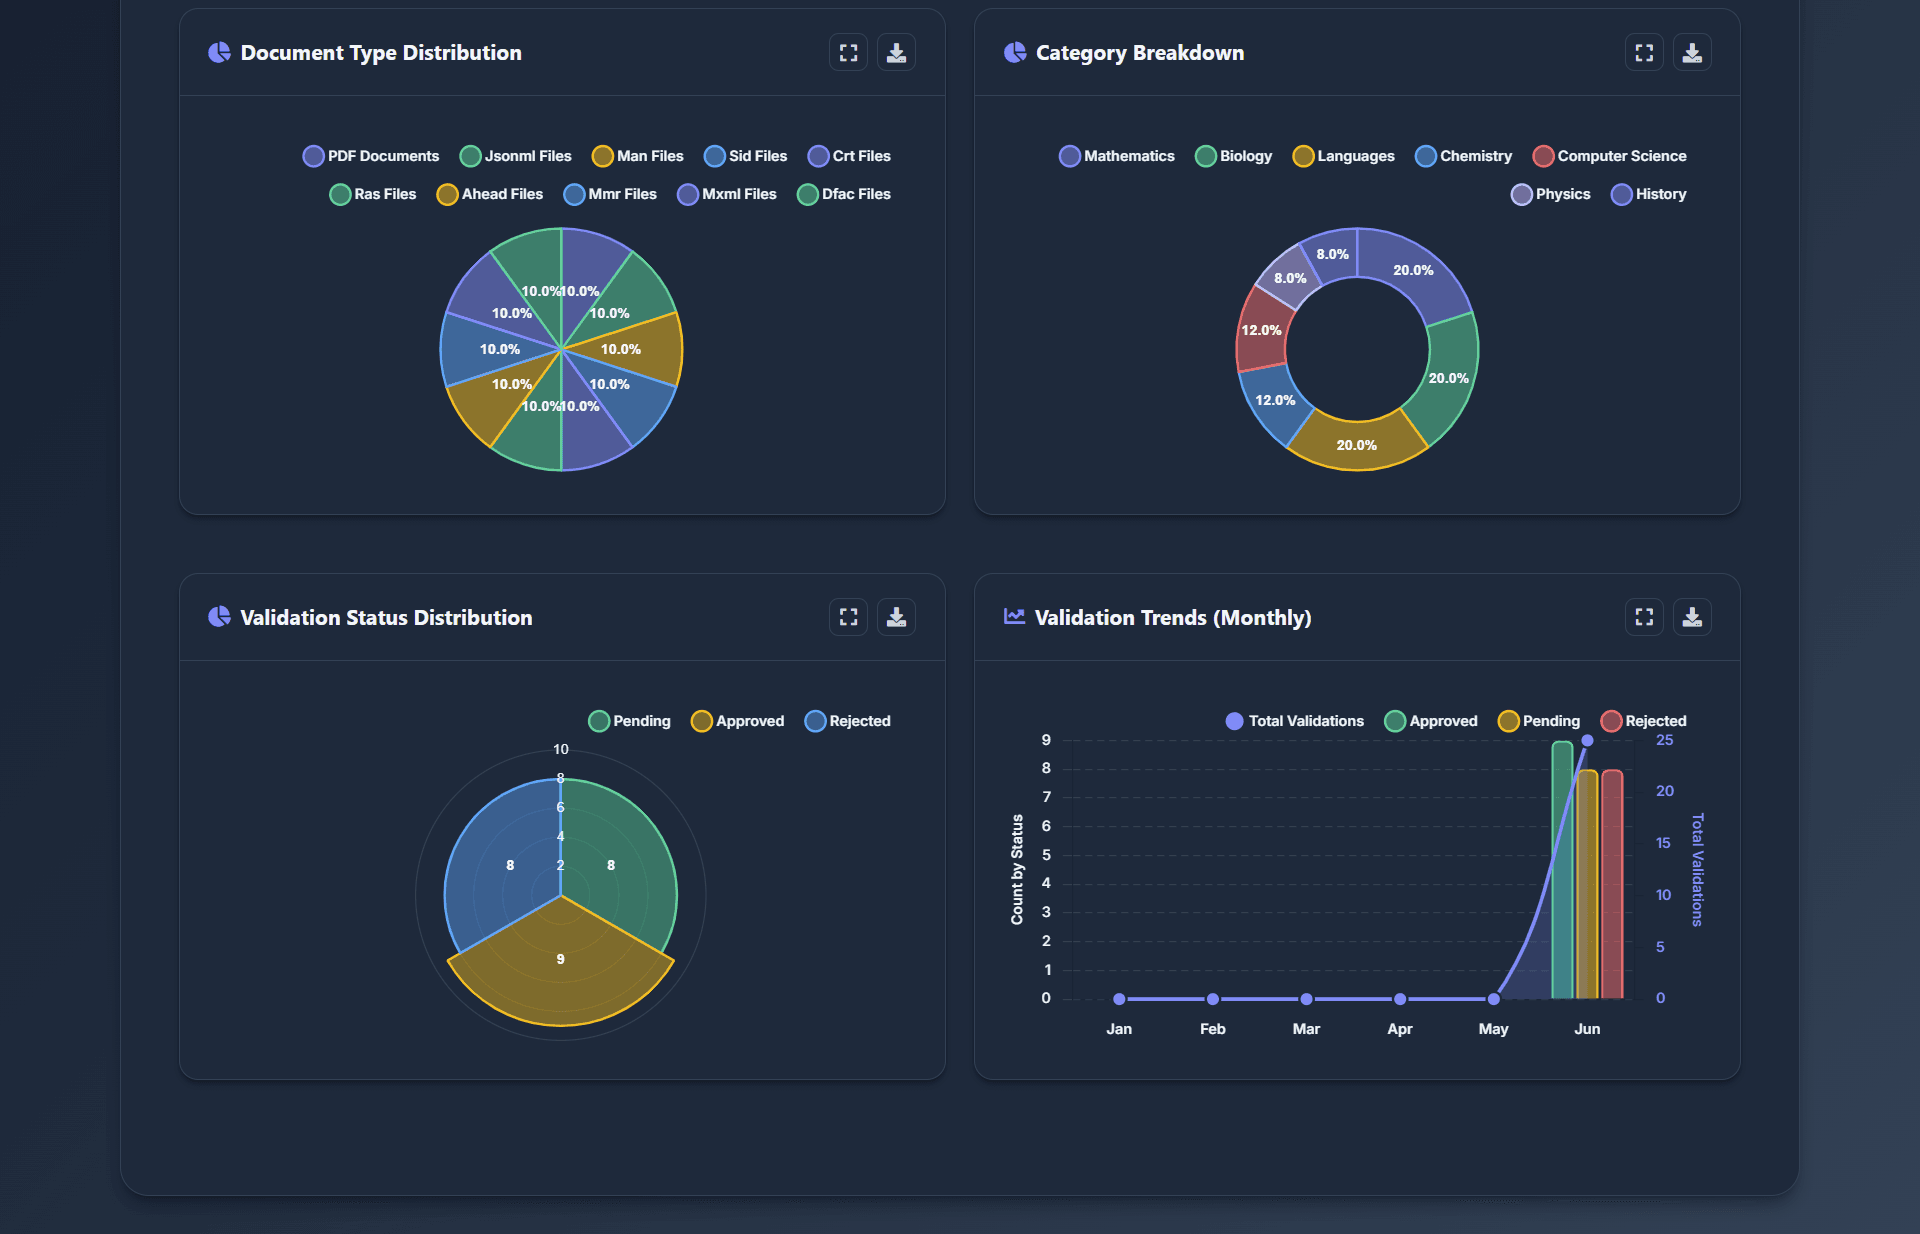Toggle Pending in Validation Status Distribution legend
The image size is (1920, 1234).
pos(630,721)
